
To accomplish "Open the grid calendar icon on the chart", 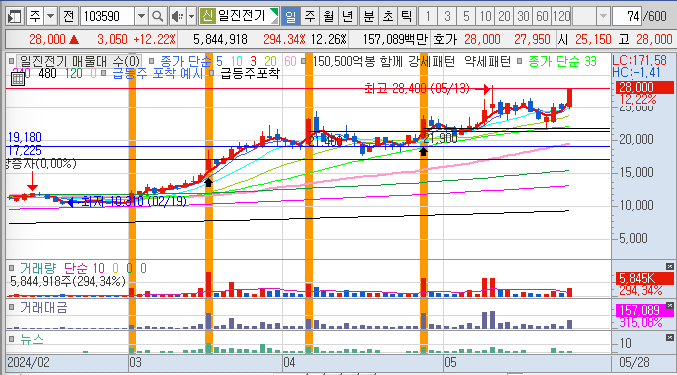I will (18, 79).
